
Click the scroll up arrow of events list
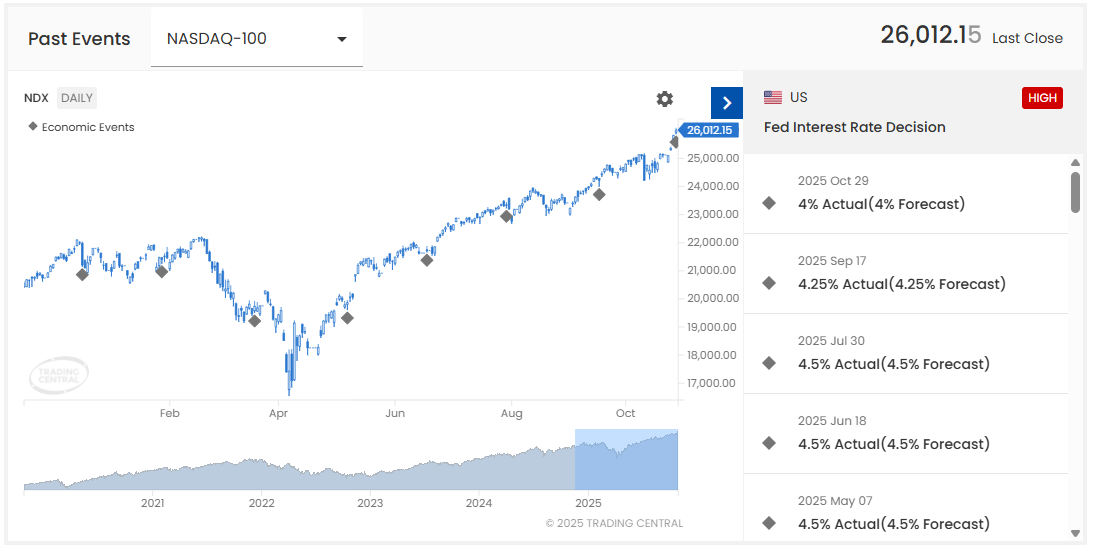[1076, 162]
